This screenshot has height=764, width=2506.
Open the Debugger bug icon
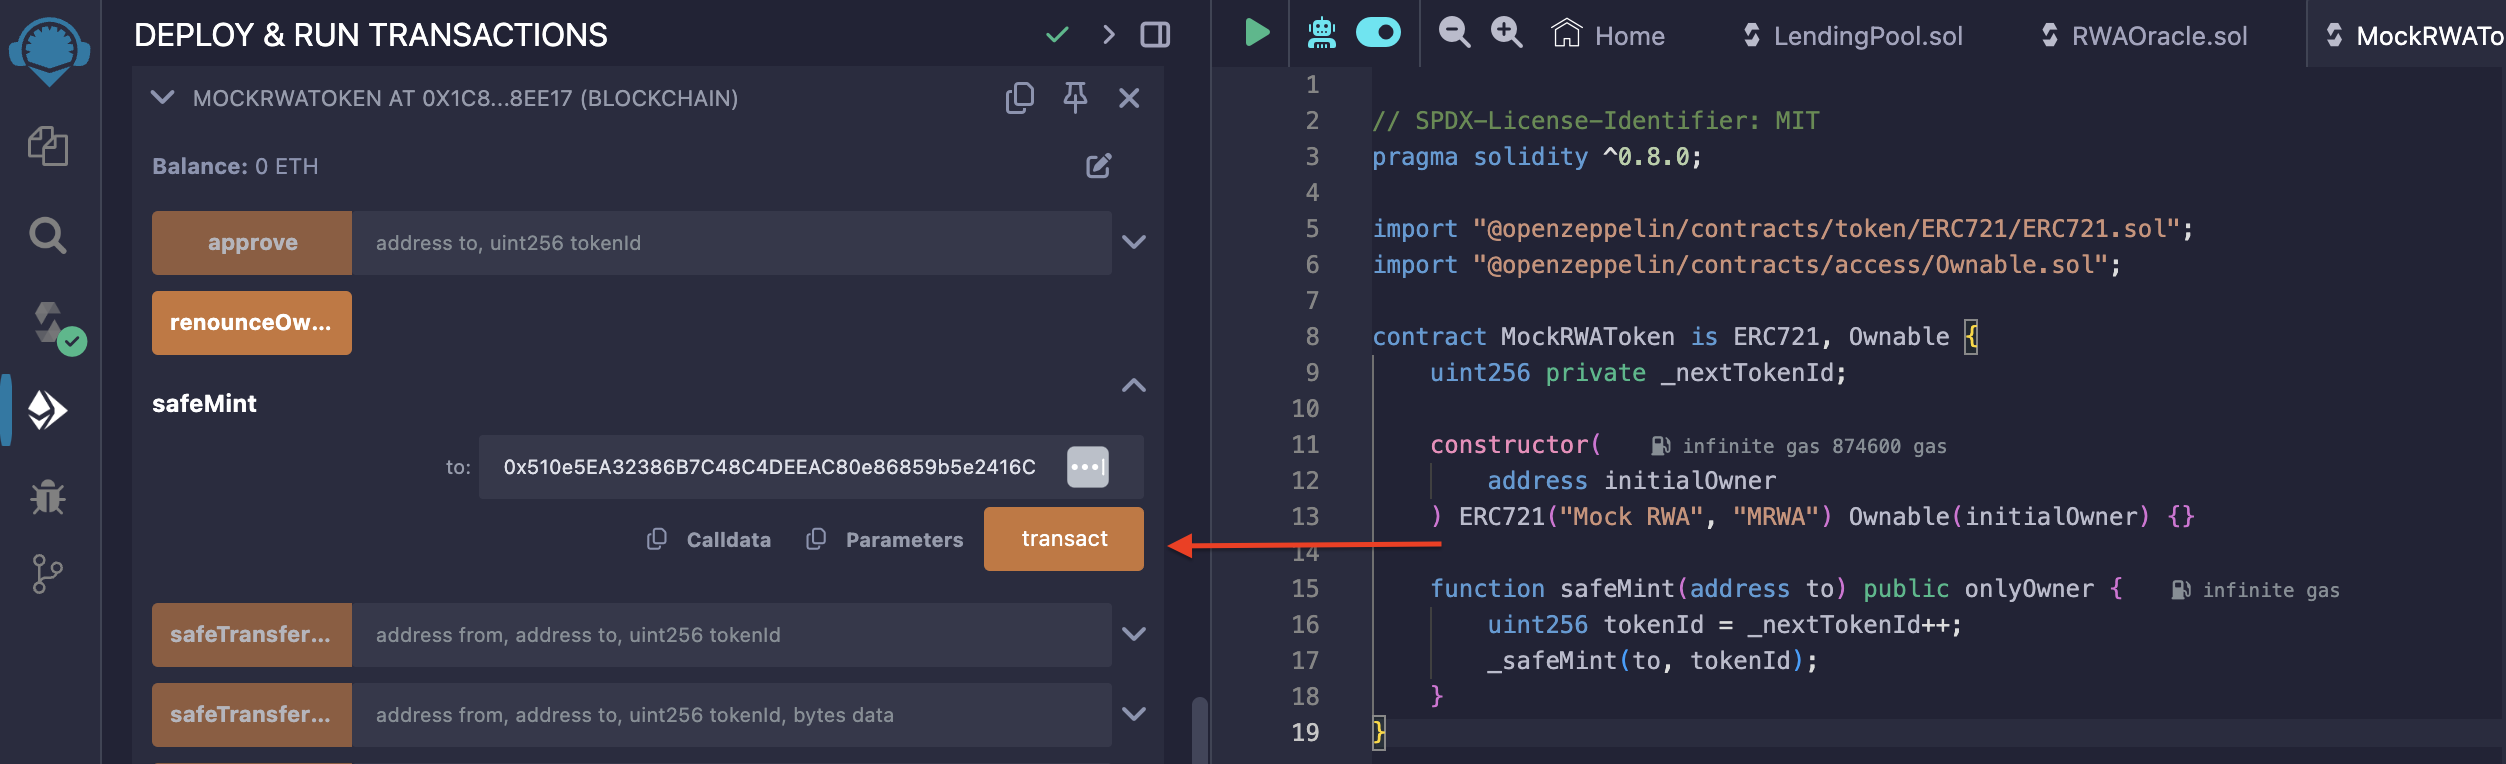tap(48, 496)
